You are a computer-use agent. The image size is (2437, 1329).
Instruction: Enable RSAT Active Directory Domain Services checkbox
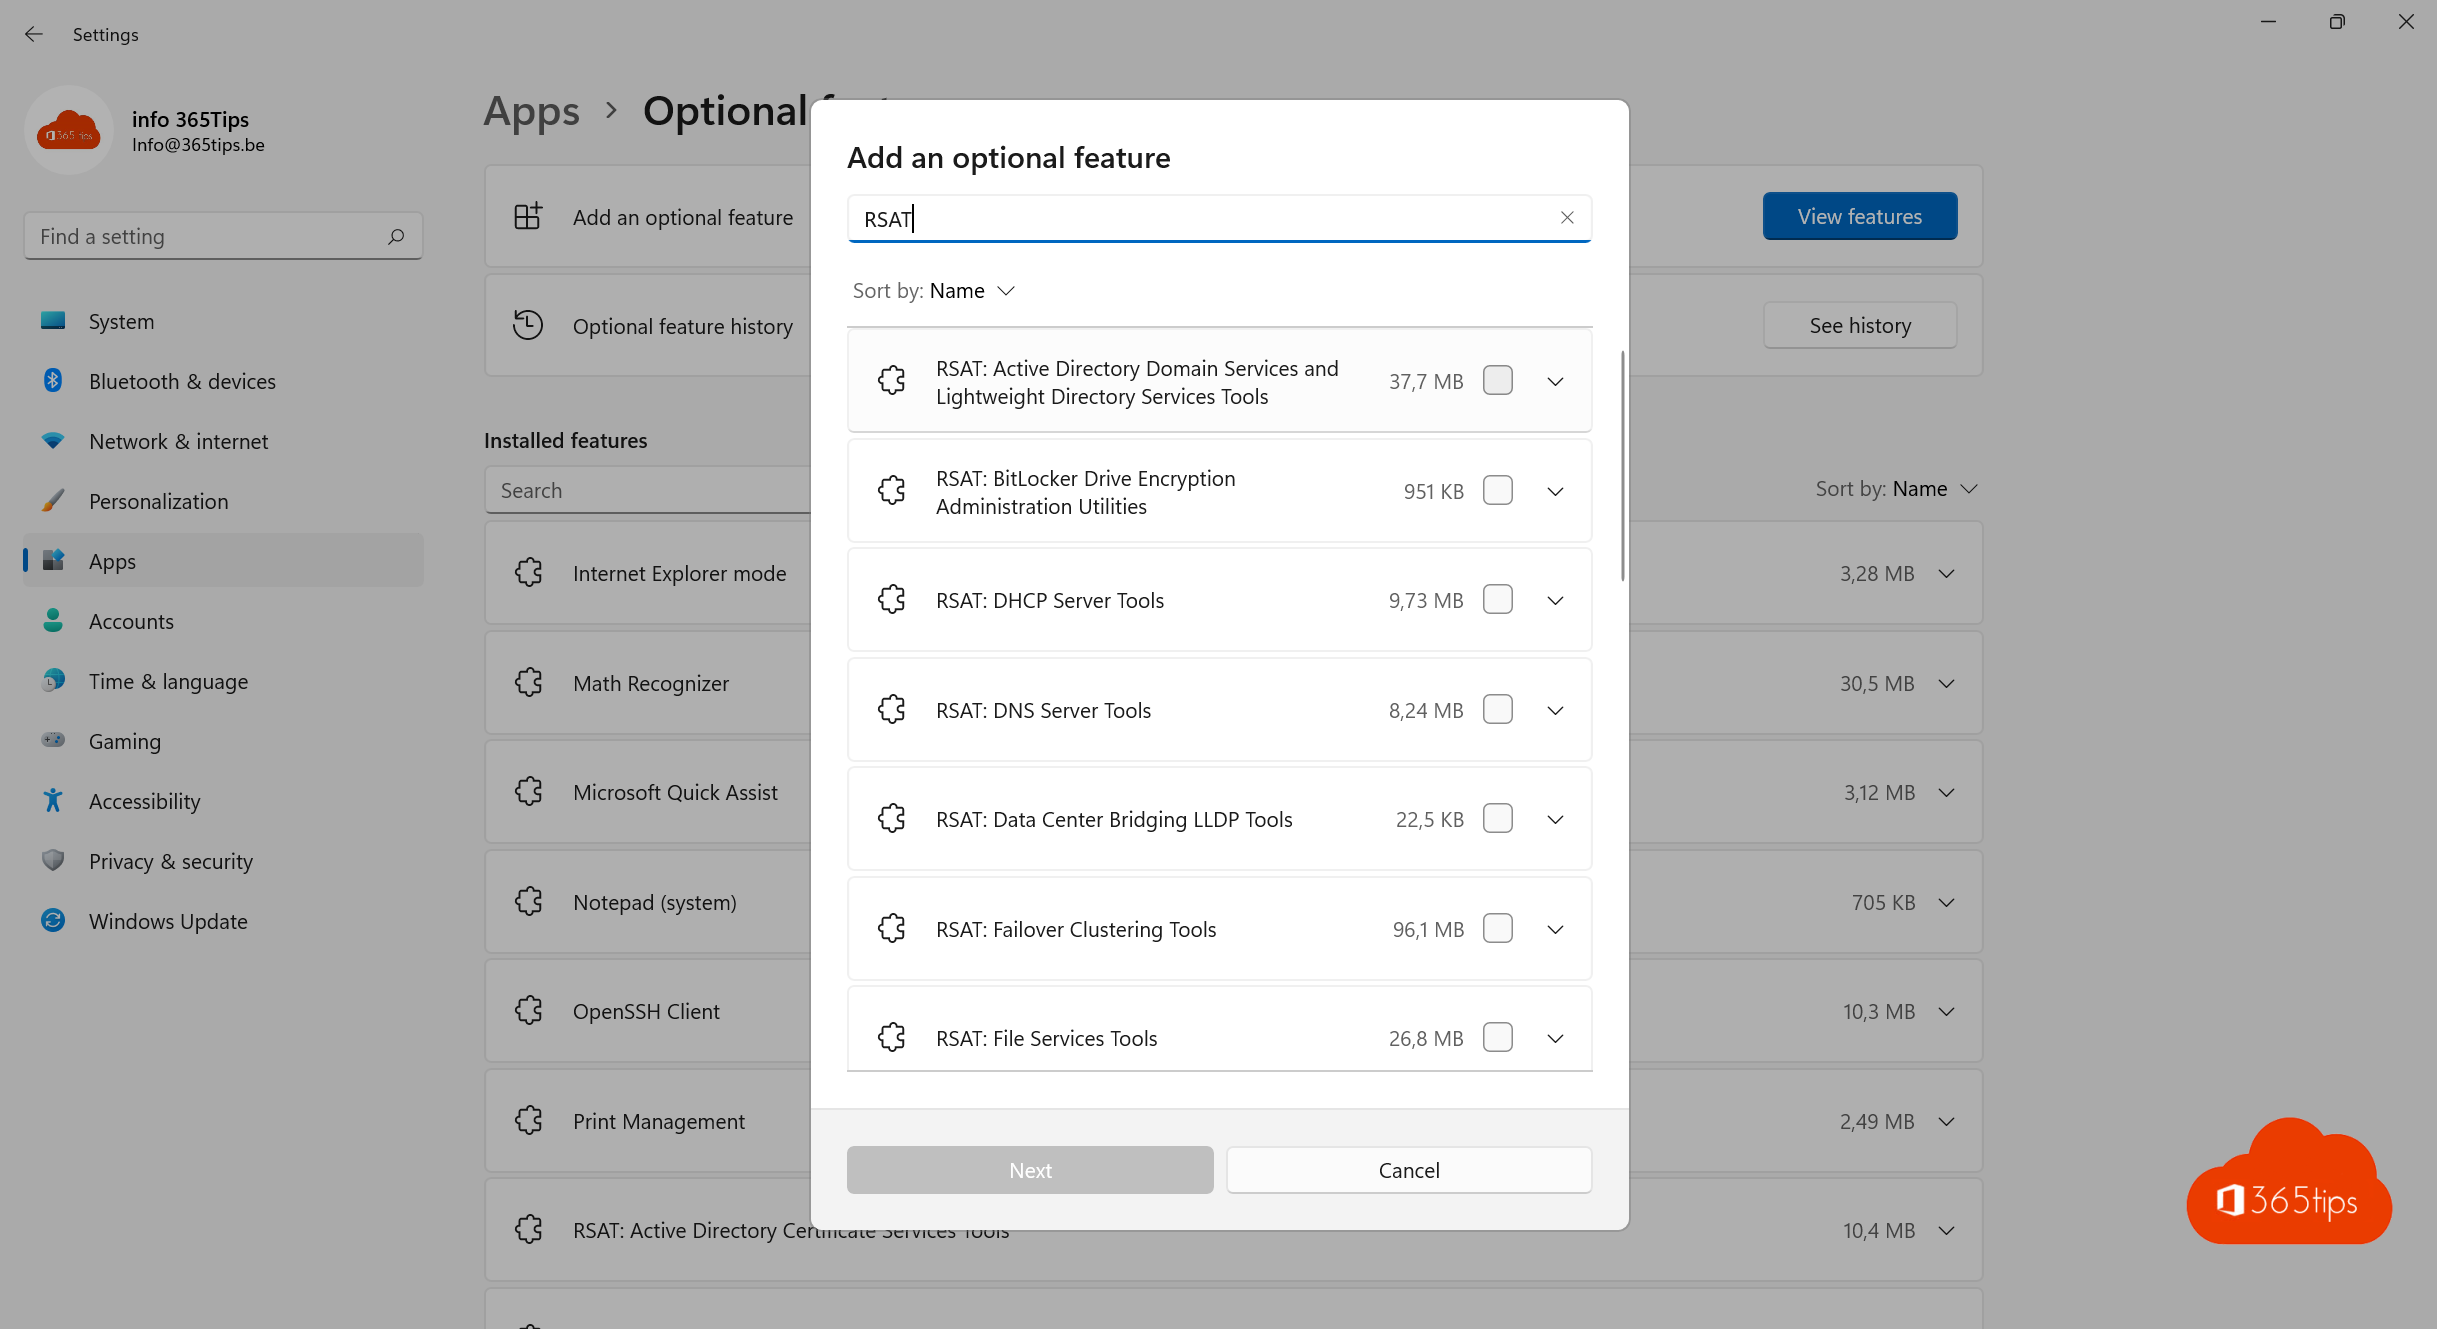pos(1496,380)
